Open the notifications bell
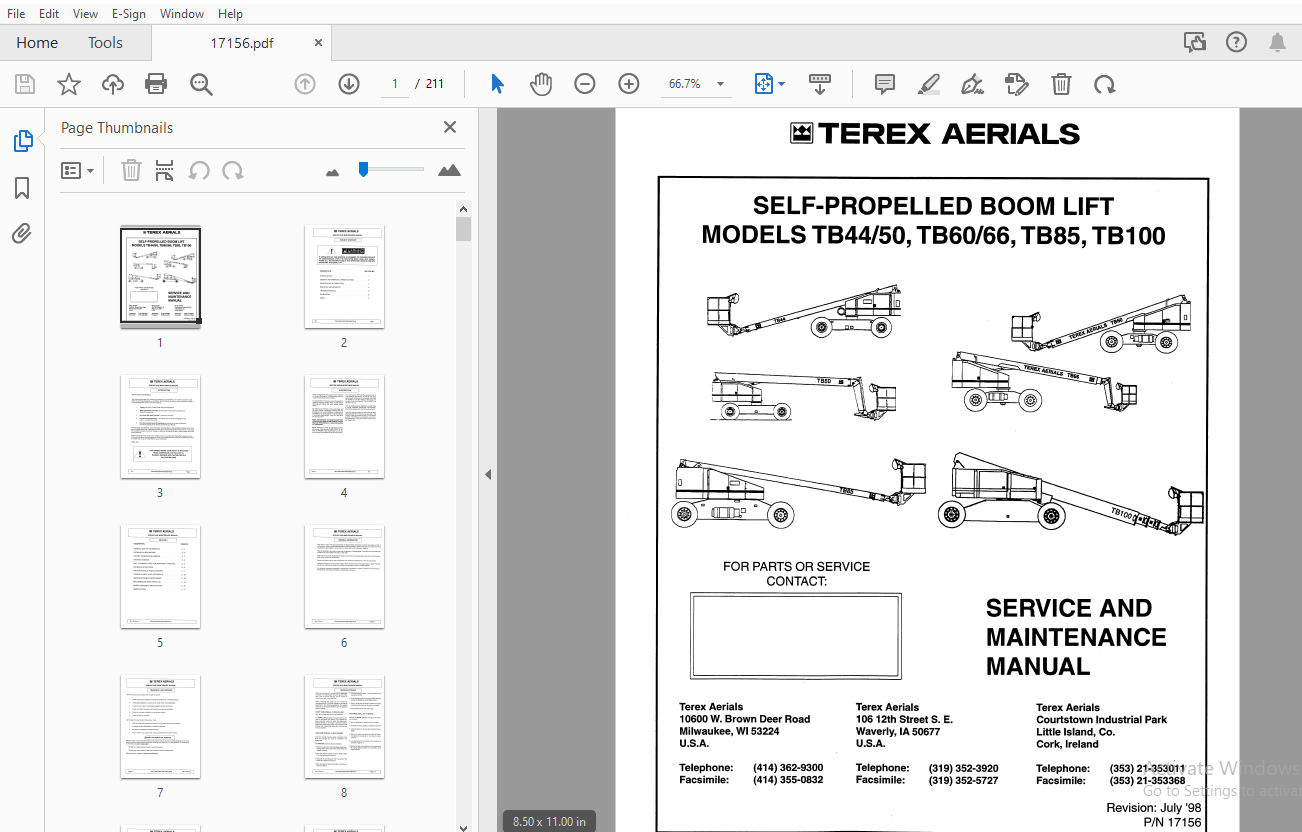 (x=1278, y=42)
